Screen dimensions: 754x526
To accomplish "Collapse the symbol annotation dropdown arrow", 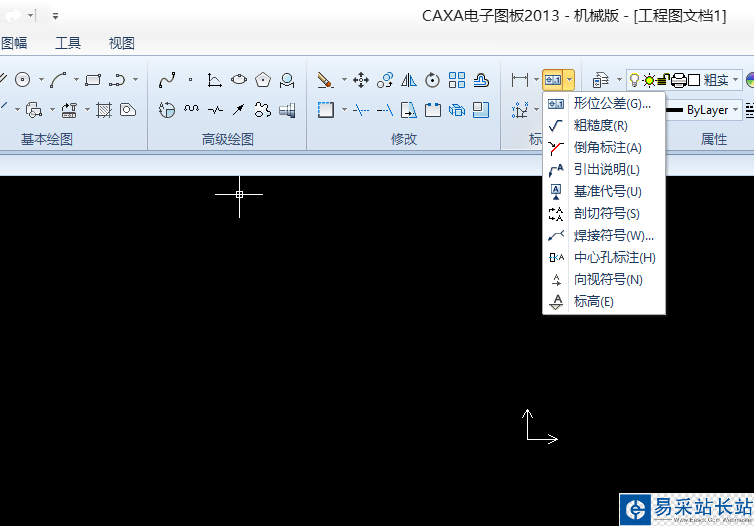I will tap(569, 80).
